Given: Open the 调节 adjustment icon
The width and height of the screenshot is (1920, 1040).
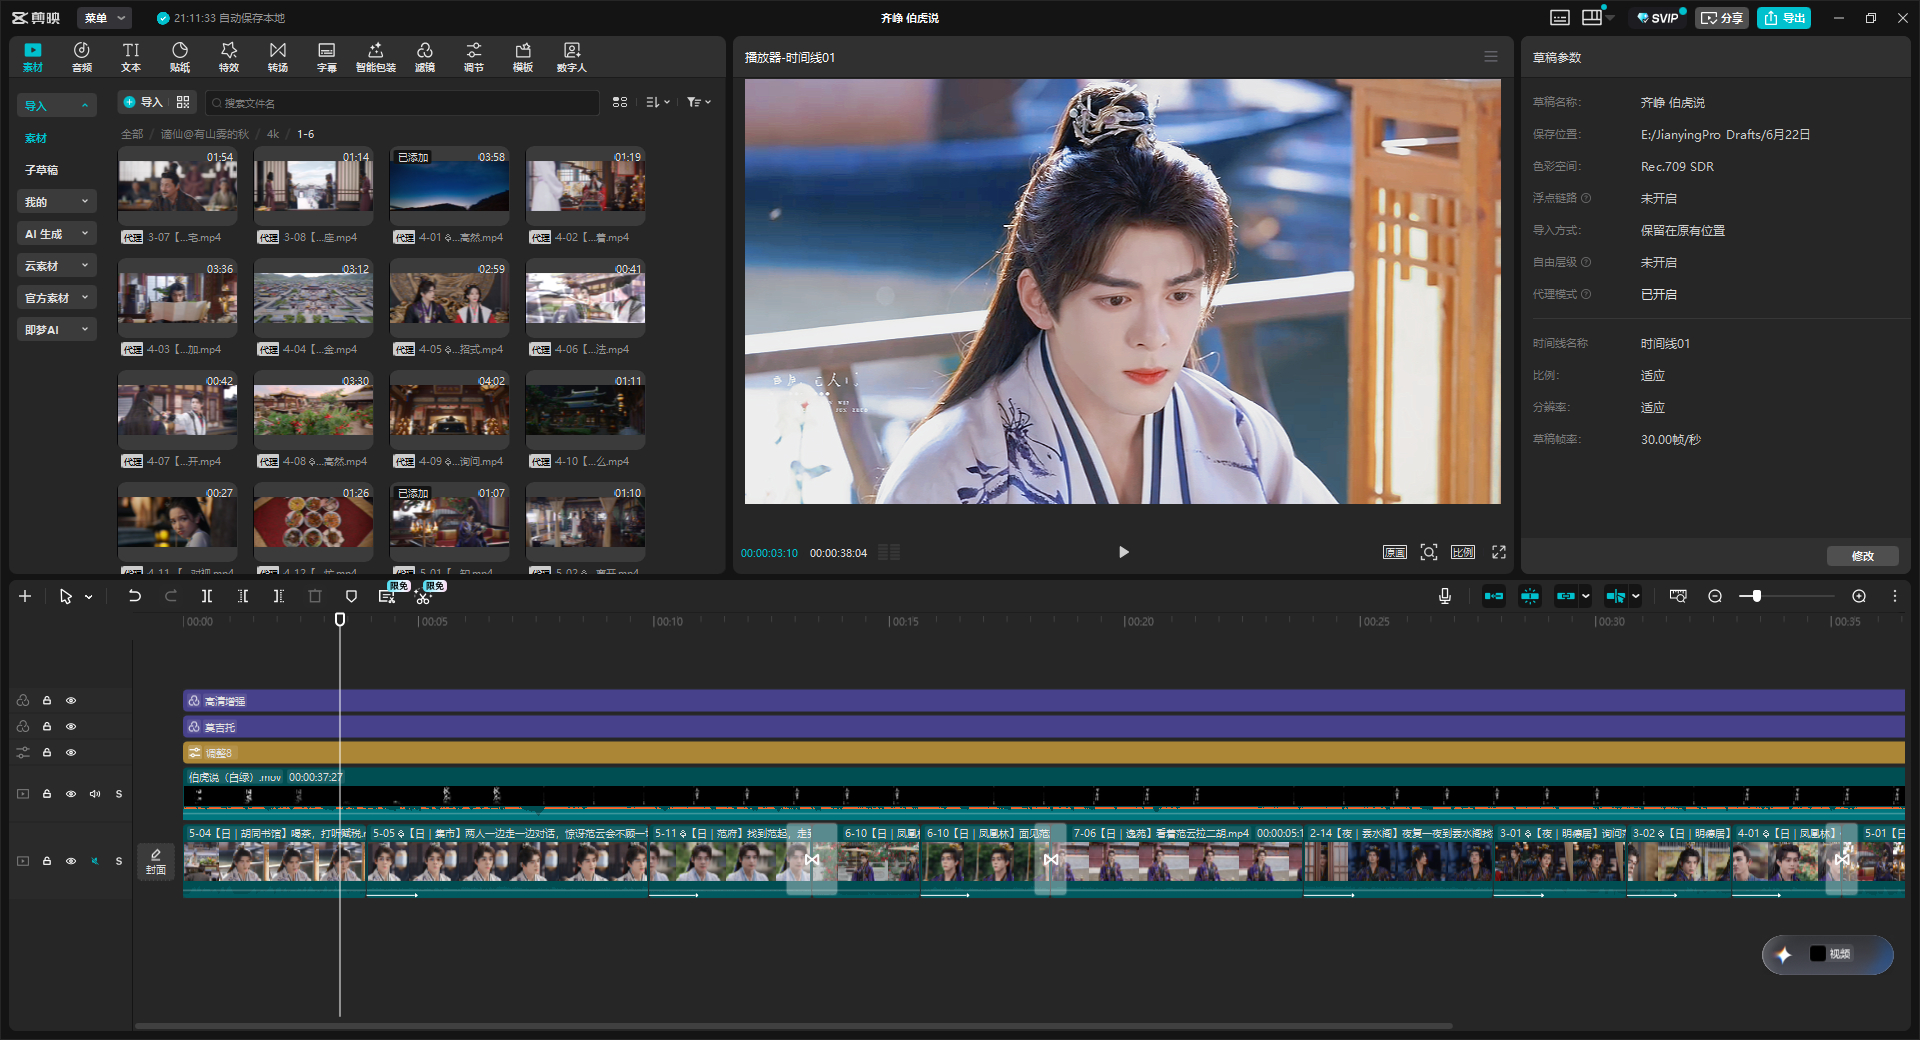Looking at the screenshot, I should 474,57.
